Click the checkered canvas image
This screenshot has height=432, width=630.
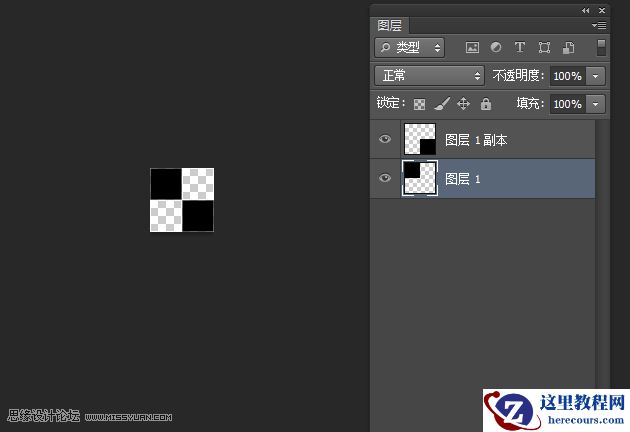click(182, 200)
